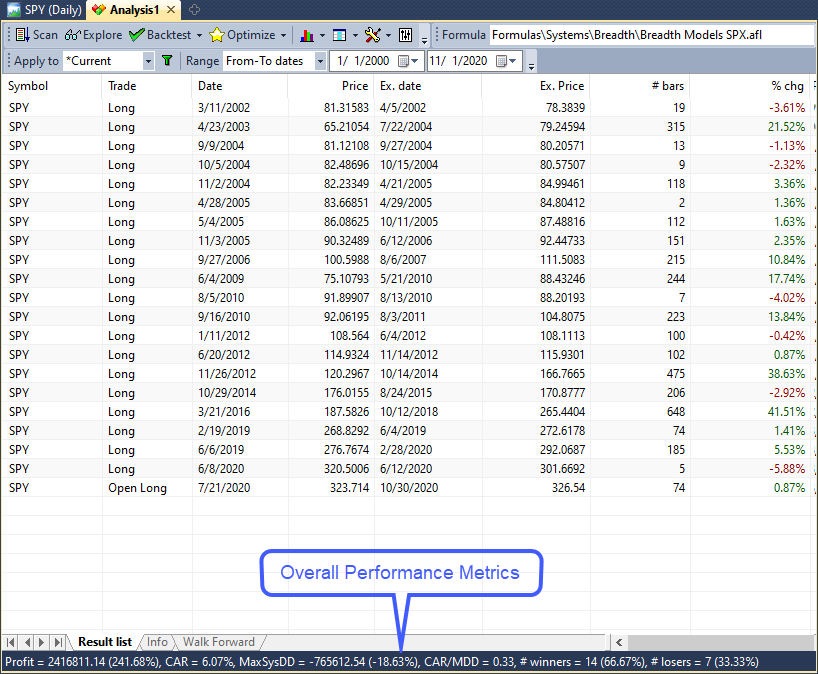The height and width of the screenshot is (674, 818).
Task: Open the Parameters sliders icon
Action: click(405, 35)
